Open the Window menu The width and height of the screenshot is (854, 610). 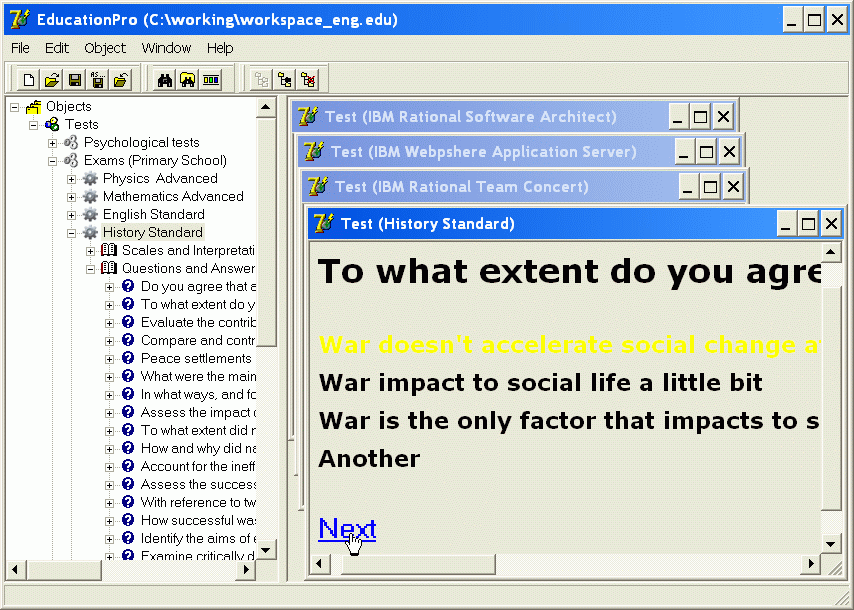coord(166,48)
